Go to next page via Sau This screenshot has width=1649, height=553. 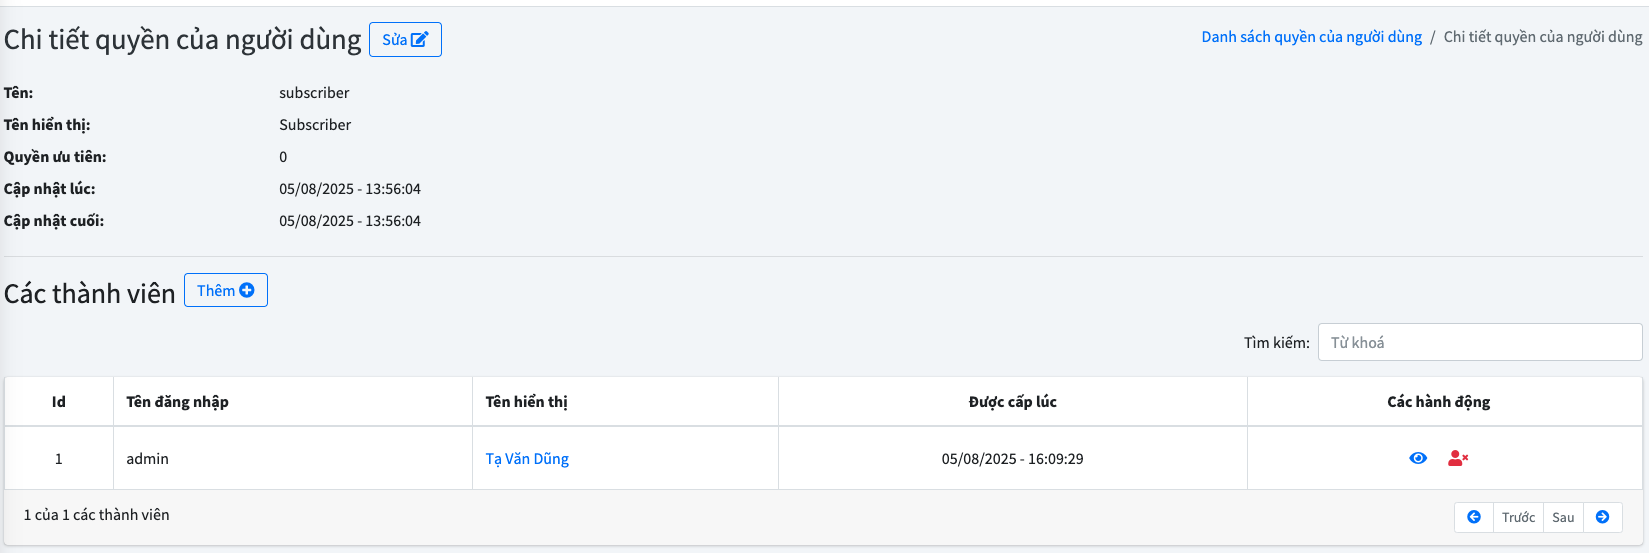pos(1563,517)
